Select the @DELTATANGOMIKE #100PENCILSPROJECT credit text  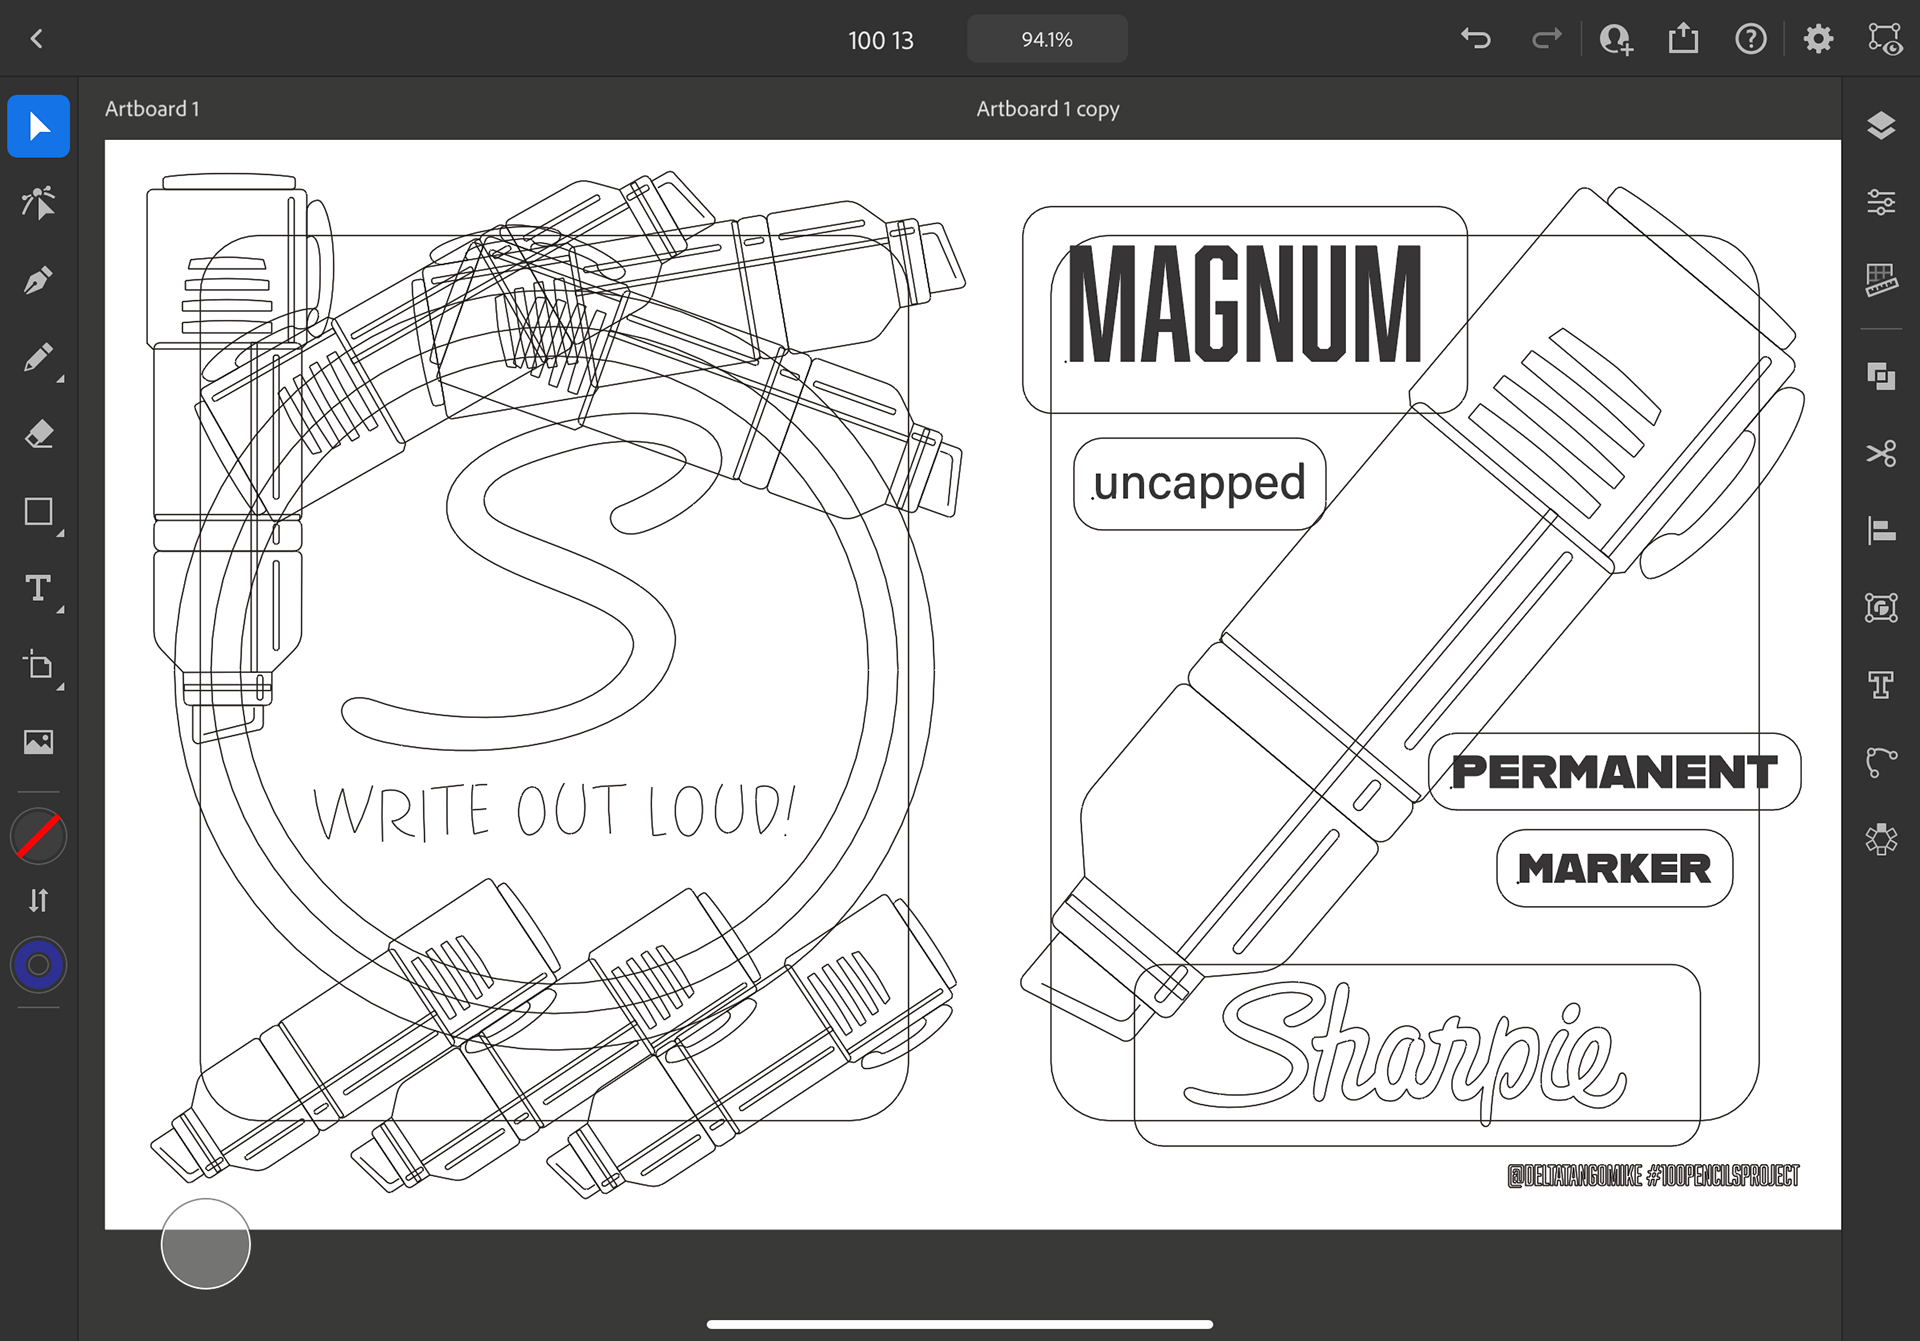pyautogui.click(x=1652, y=1175)
